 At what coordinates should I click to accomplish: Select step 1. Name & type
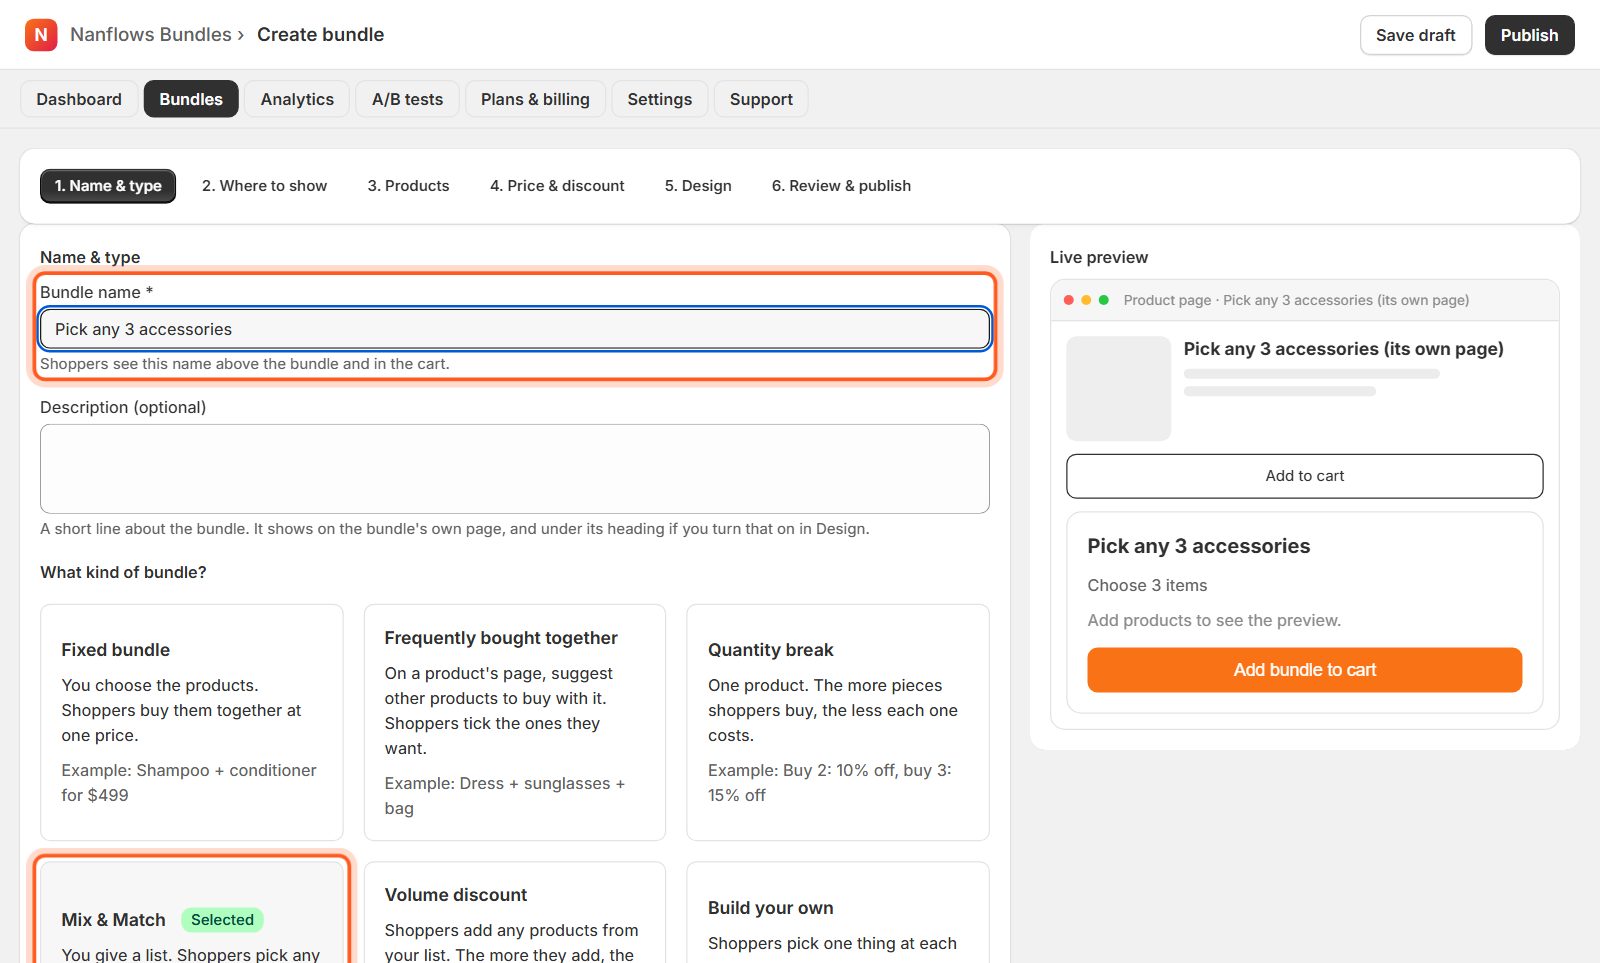(x=108, y=186)
